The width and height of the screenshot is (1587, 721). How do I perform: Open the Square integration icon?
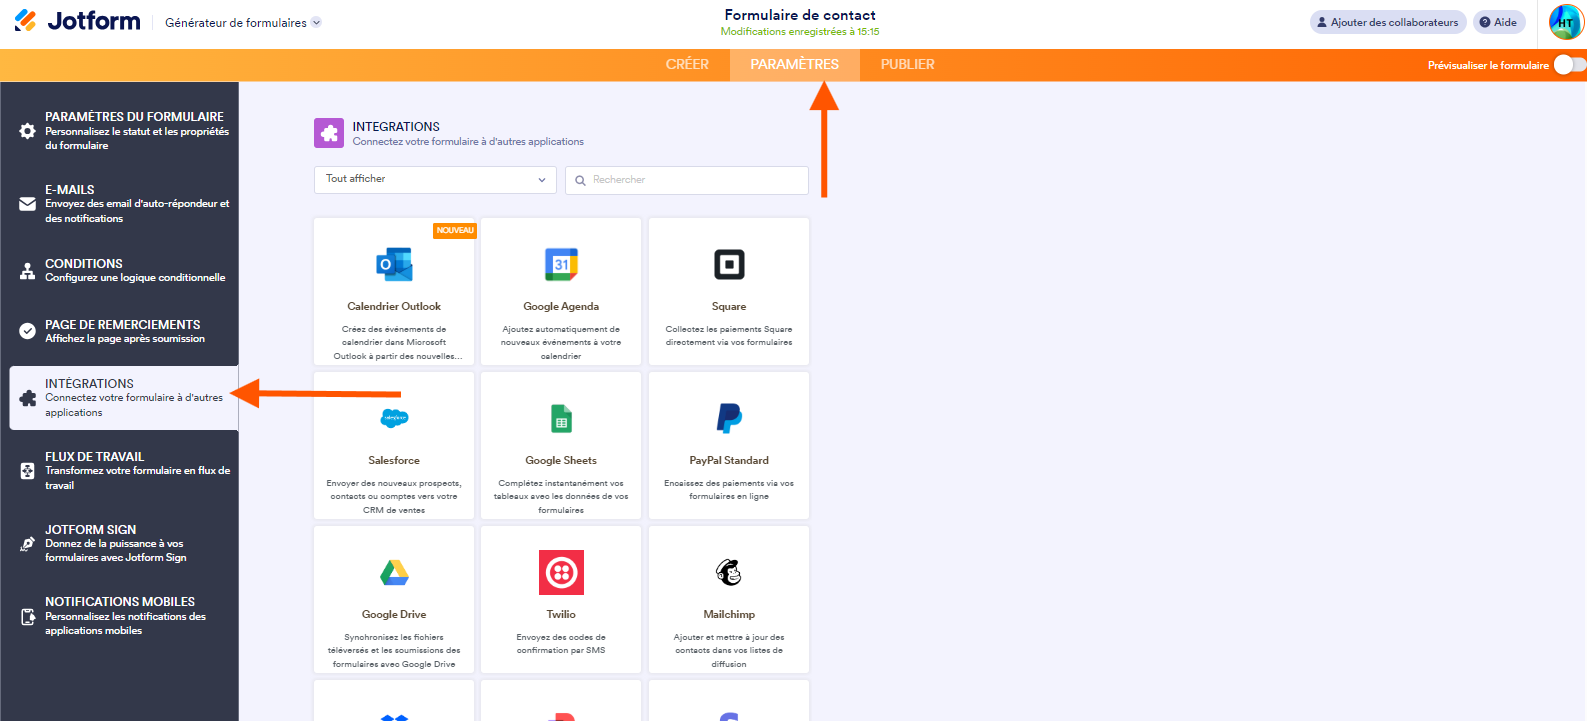coord(729,264)
